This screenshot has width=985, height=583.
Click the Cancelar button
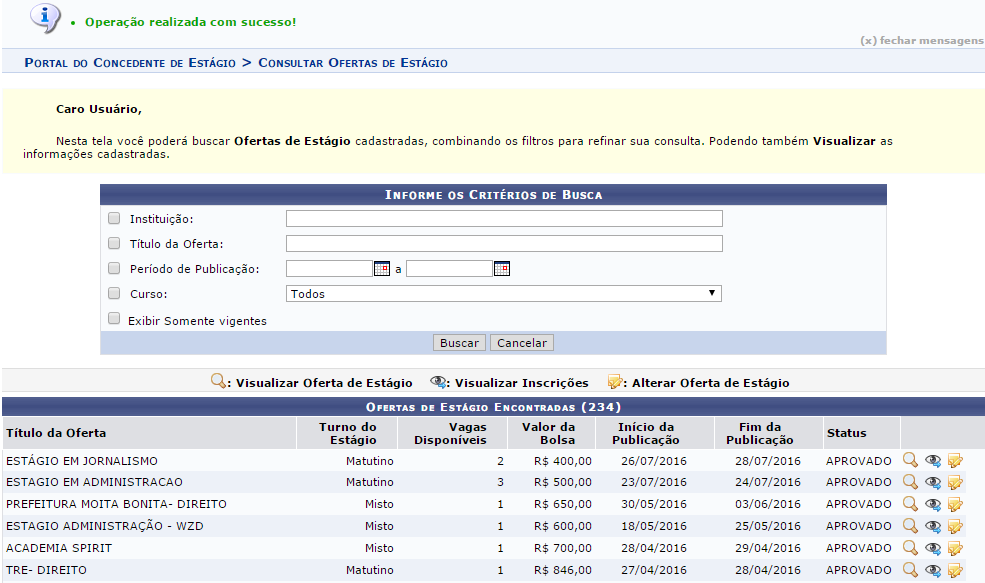(x=522, y=343)
